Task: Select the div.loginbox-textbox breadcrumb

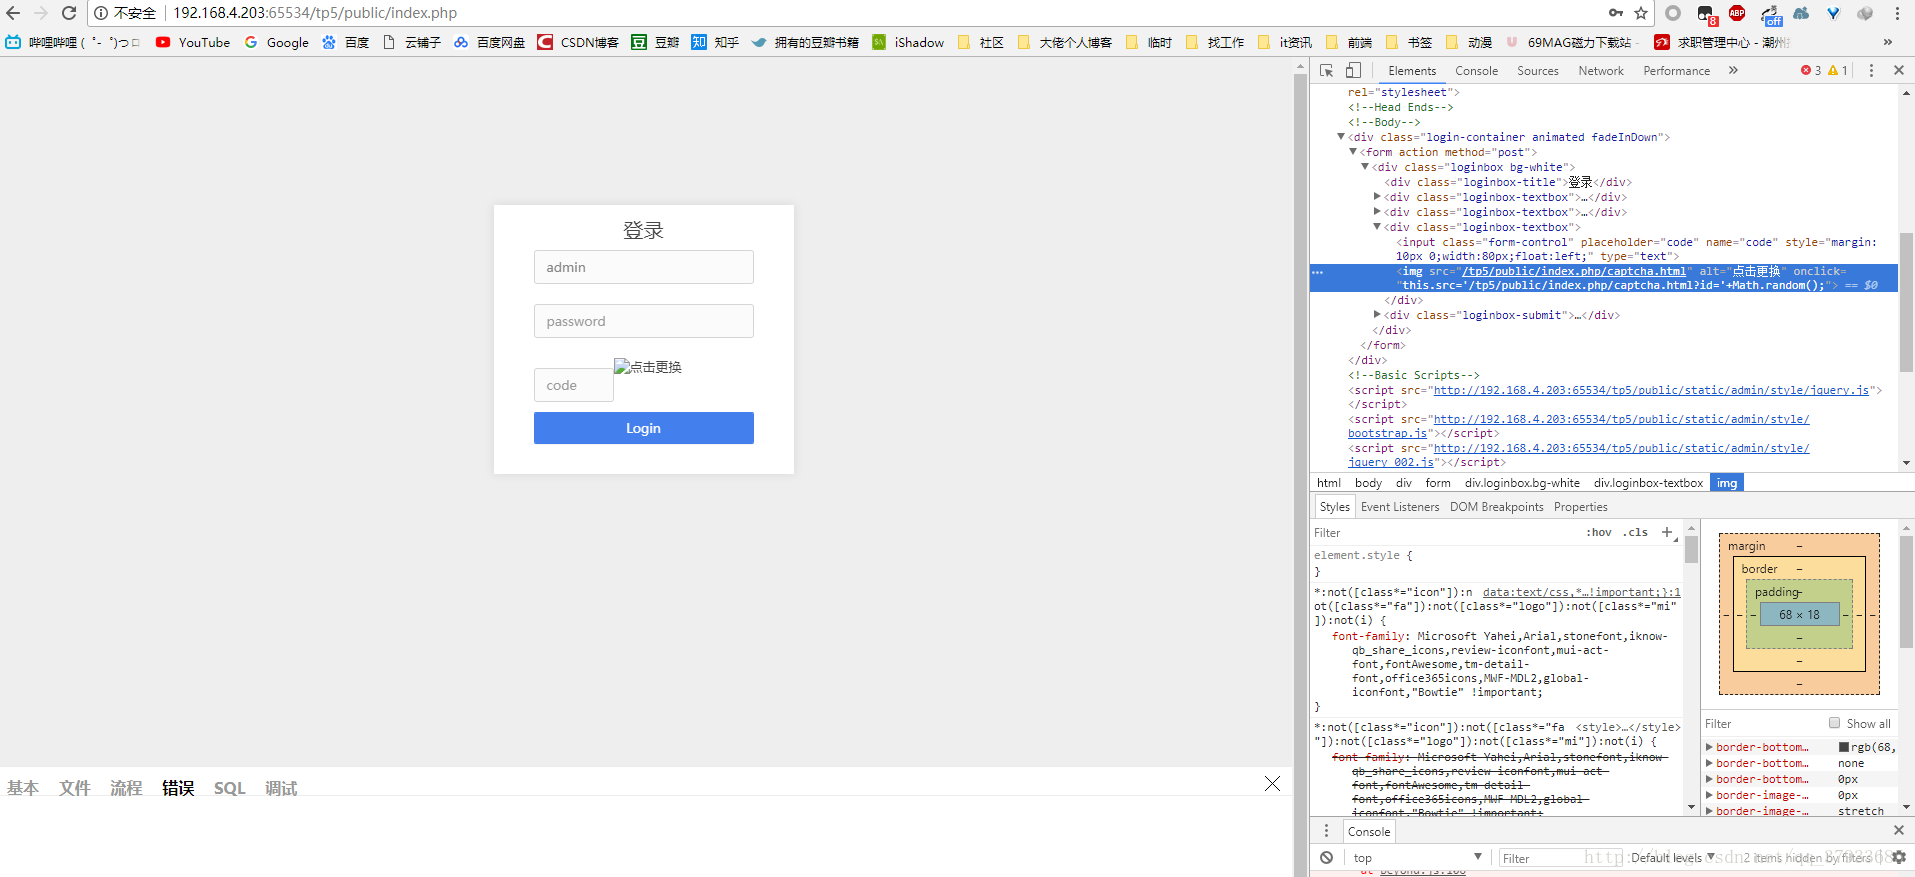Action: (x=1648, y=483)
